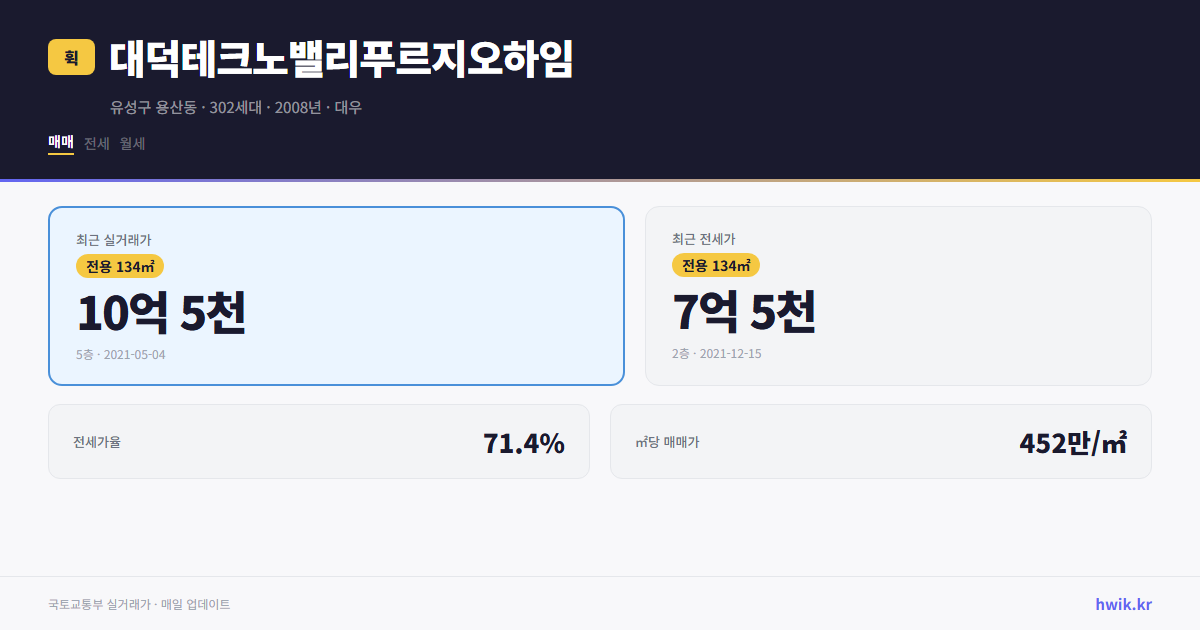Click the 2층 · 2021-12-15 date text

(715, 353)
